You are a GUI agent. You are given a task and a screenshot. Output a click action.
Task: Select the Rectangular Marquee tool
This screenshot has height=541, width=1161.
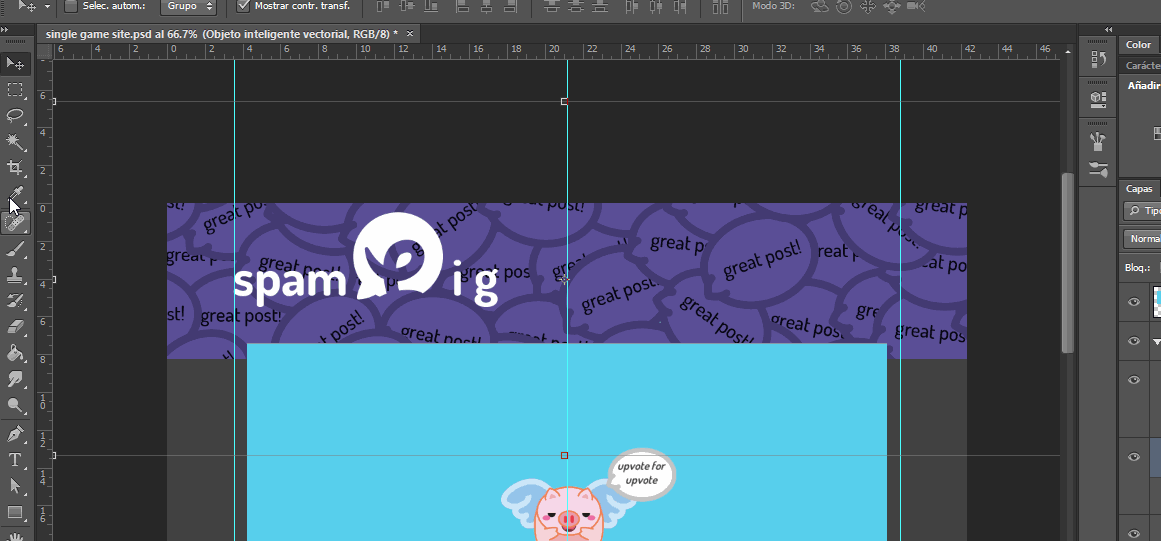tap(15, 90)
